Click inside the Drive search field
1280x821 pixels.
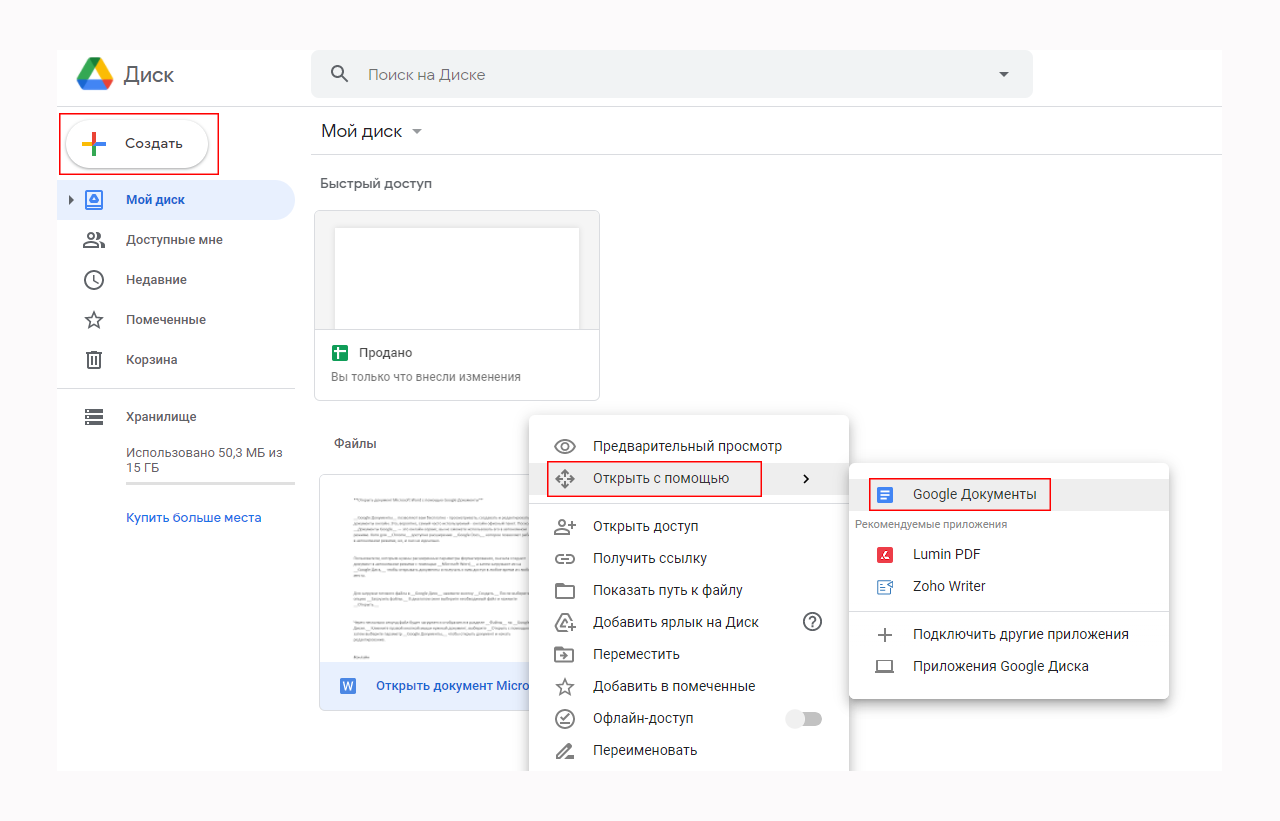[x=671, y=74]
